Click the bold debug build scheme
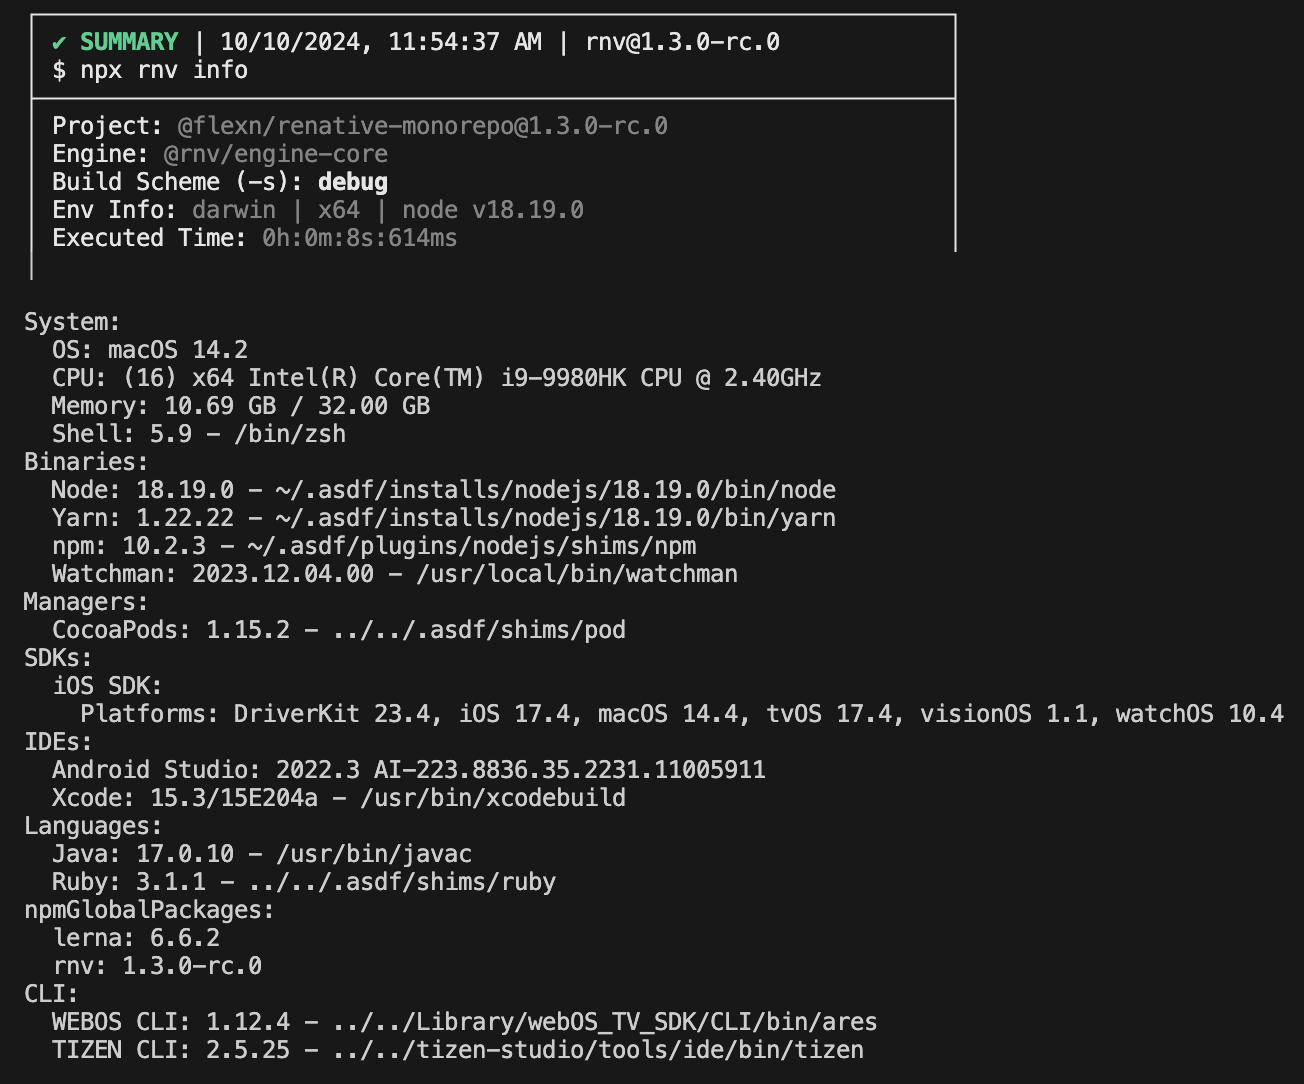This screenshot has height=1084, width=1304. pos(352,182)
